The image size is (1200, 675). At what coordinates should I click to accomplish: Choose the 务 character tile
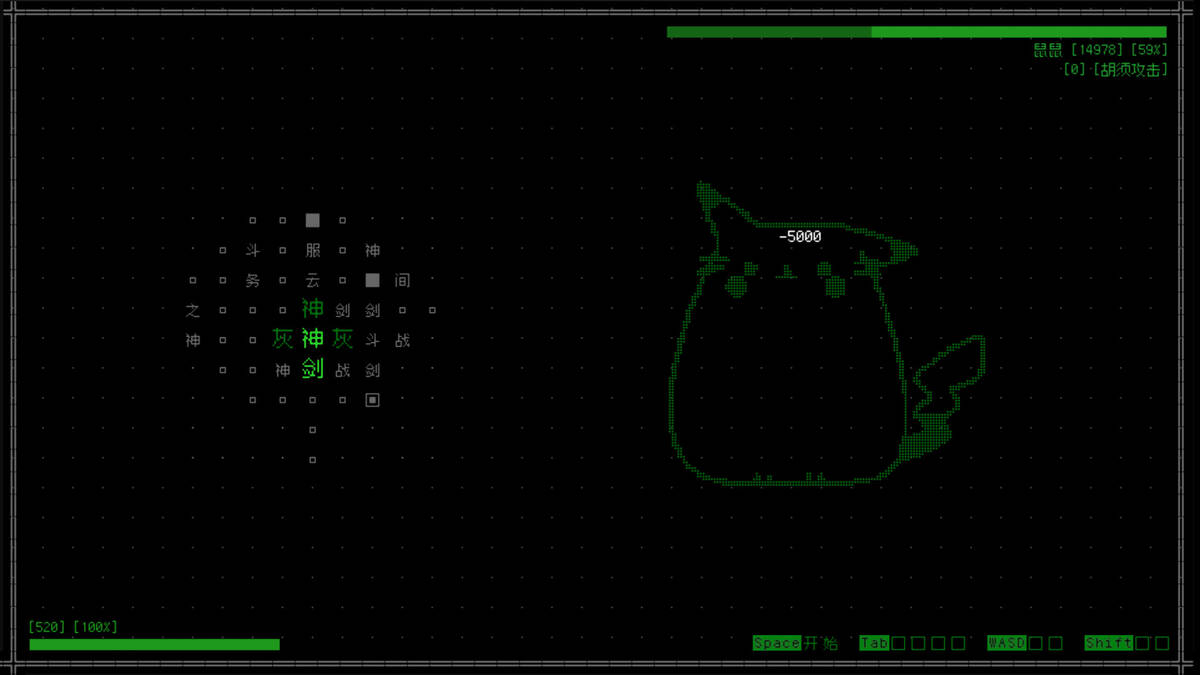pos(253,281)
